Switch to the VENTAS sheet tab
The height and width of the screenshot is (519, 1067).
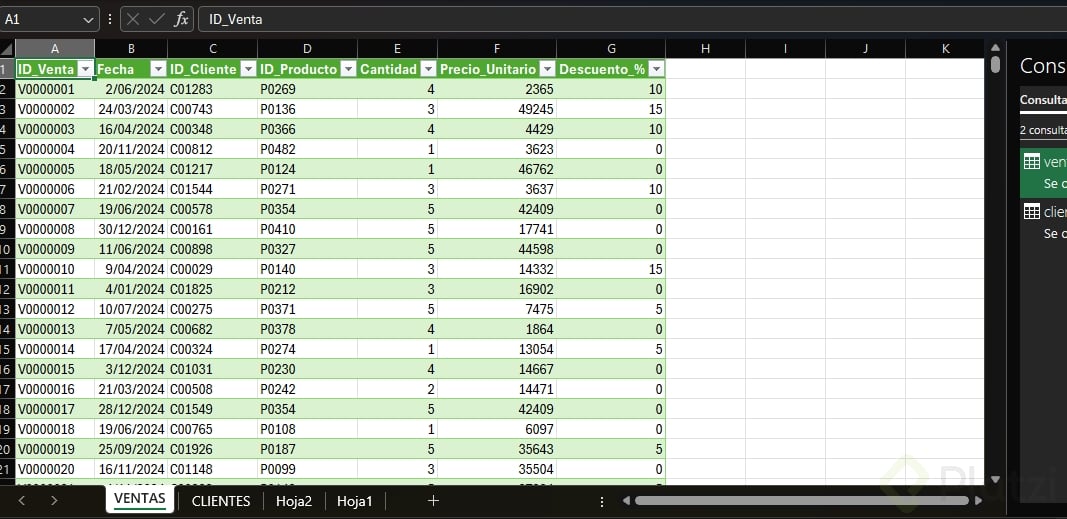(139, 499)
